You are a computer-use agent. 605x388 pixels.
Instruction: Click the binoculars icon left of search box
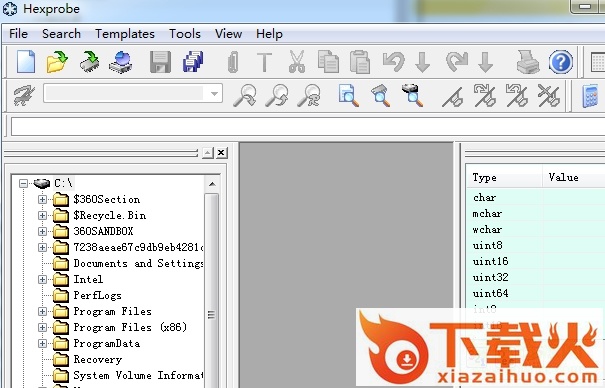(24, 95)
